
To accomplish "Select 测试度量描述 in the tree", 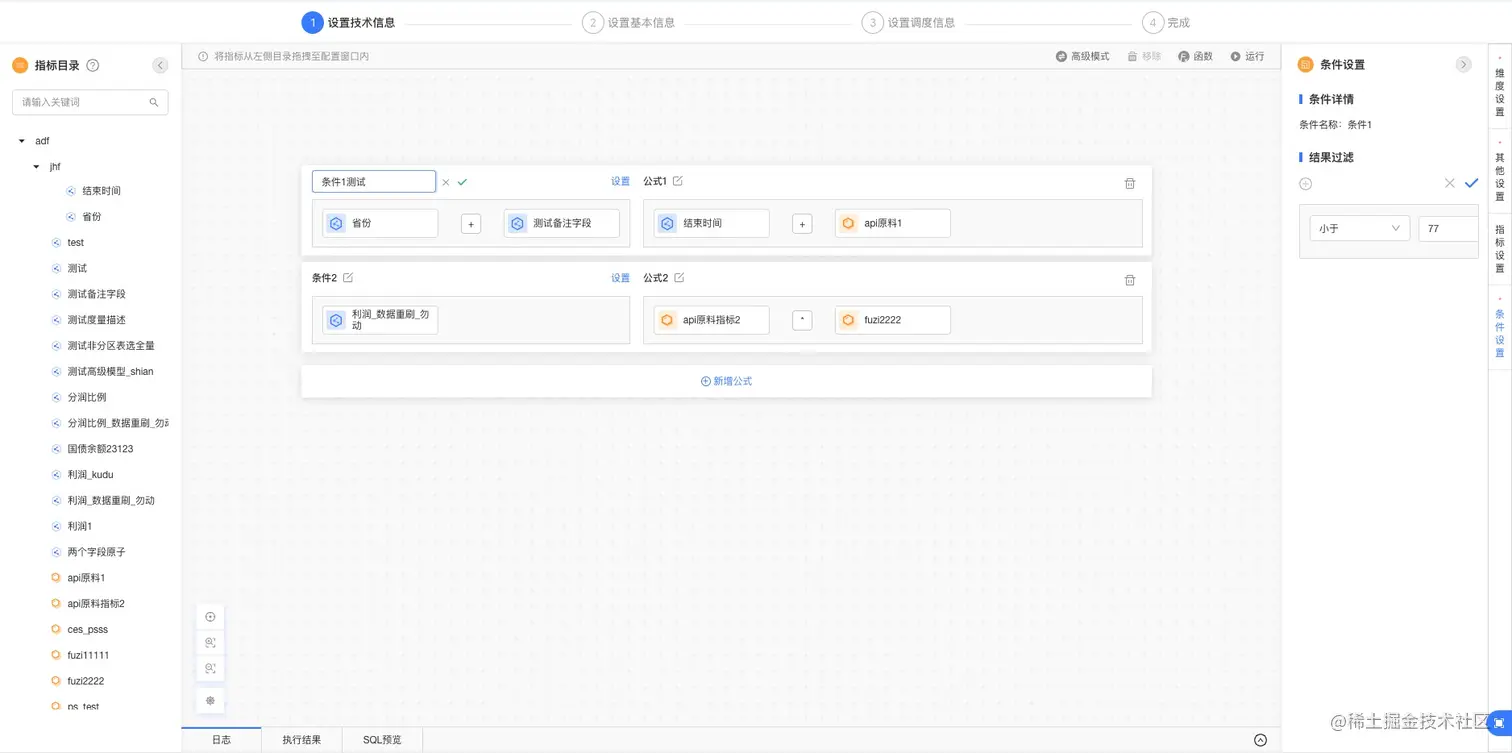I will [96, 320].
